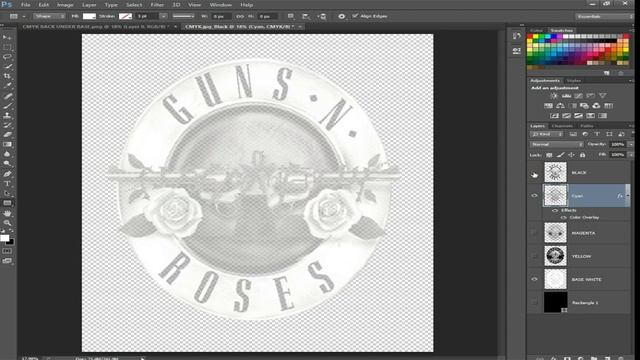Switch to the CMYK BACK UNDER BASE document tab
The width and height of the screenshot is (640, 360).
click(x=96, y=27)
